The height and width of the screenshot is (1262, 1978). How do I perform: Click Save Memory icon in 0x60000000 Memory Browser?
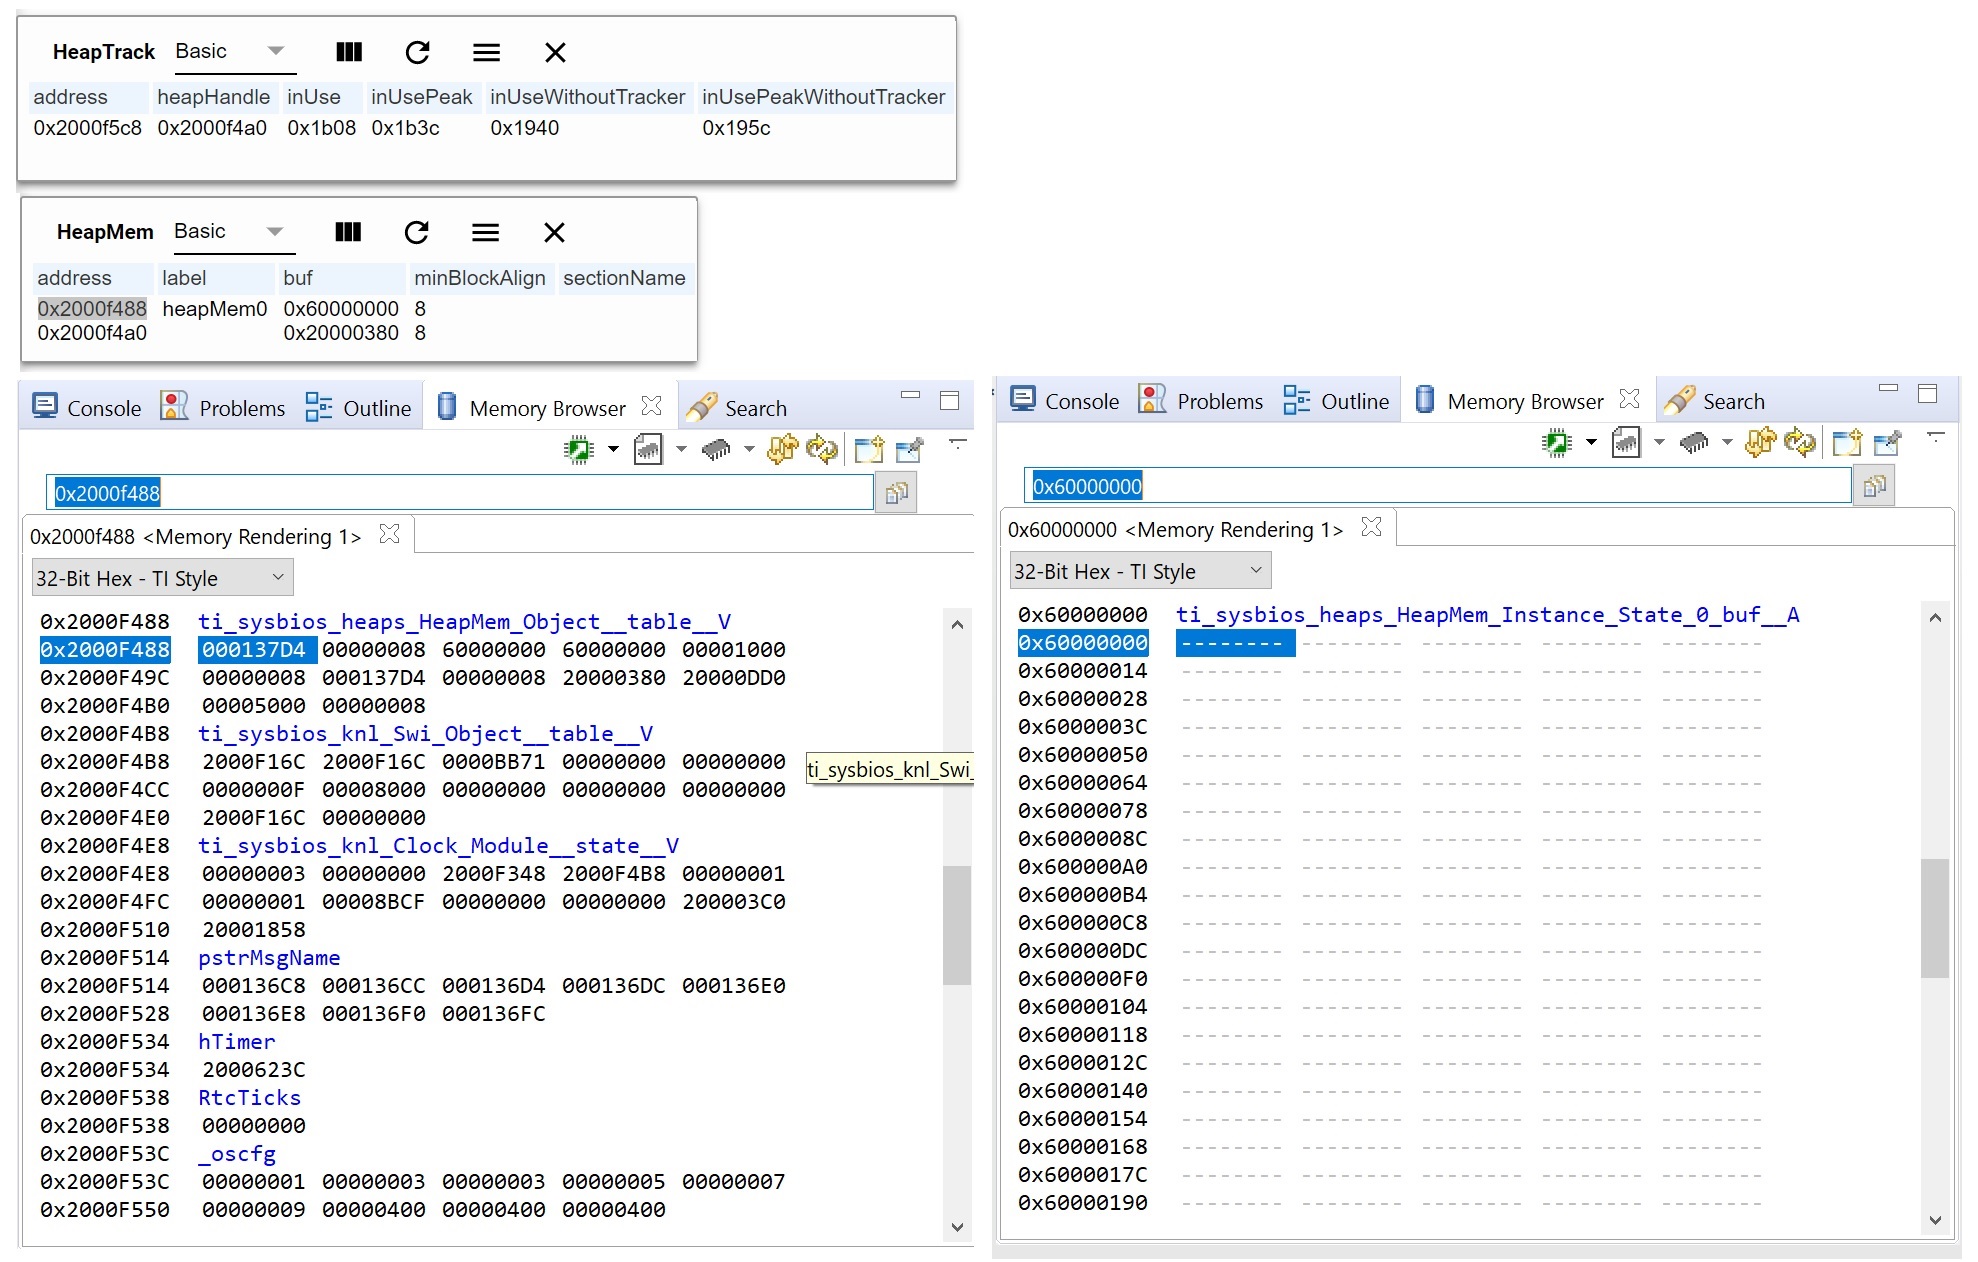coord(1626,442)
